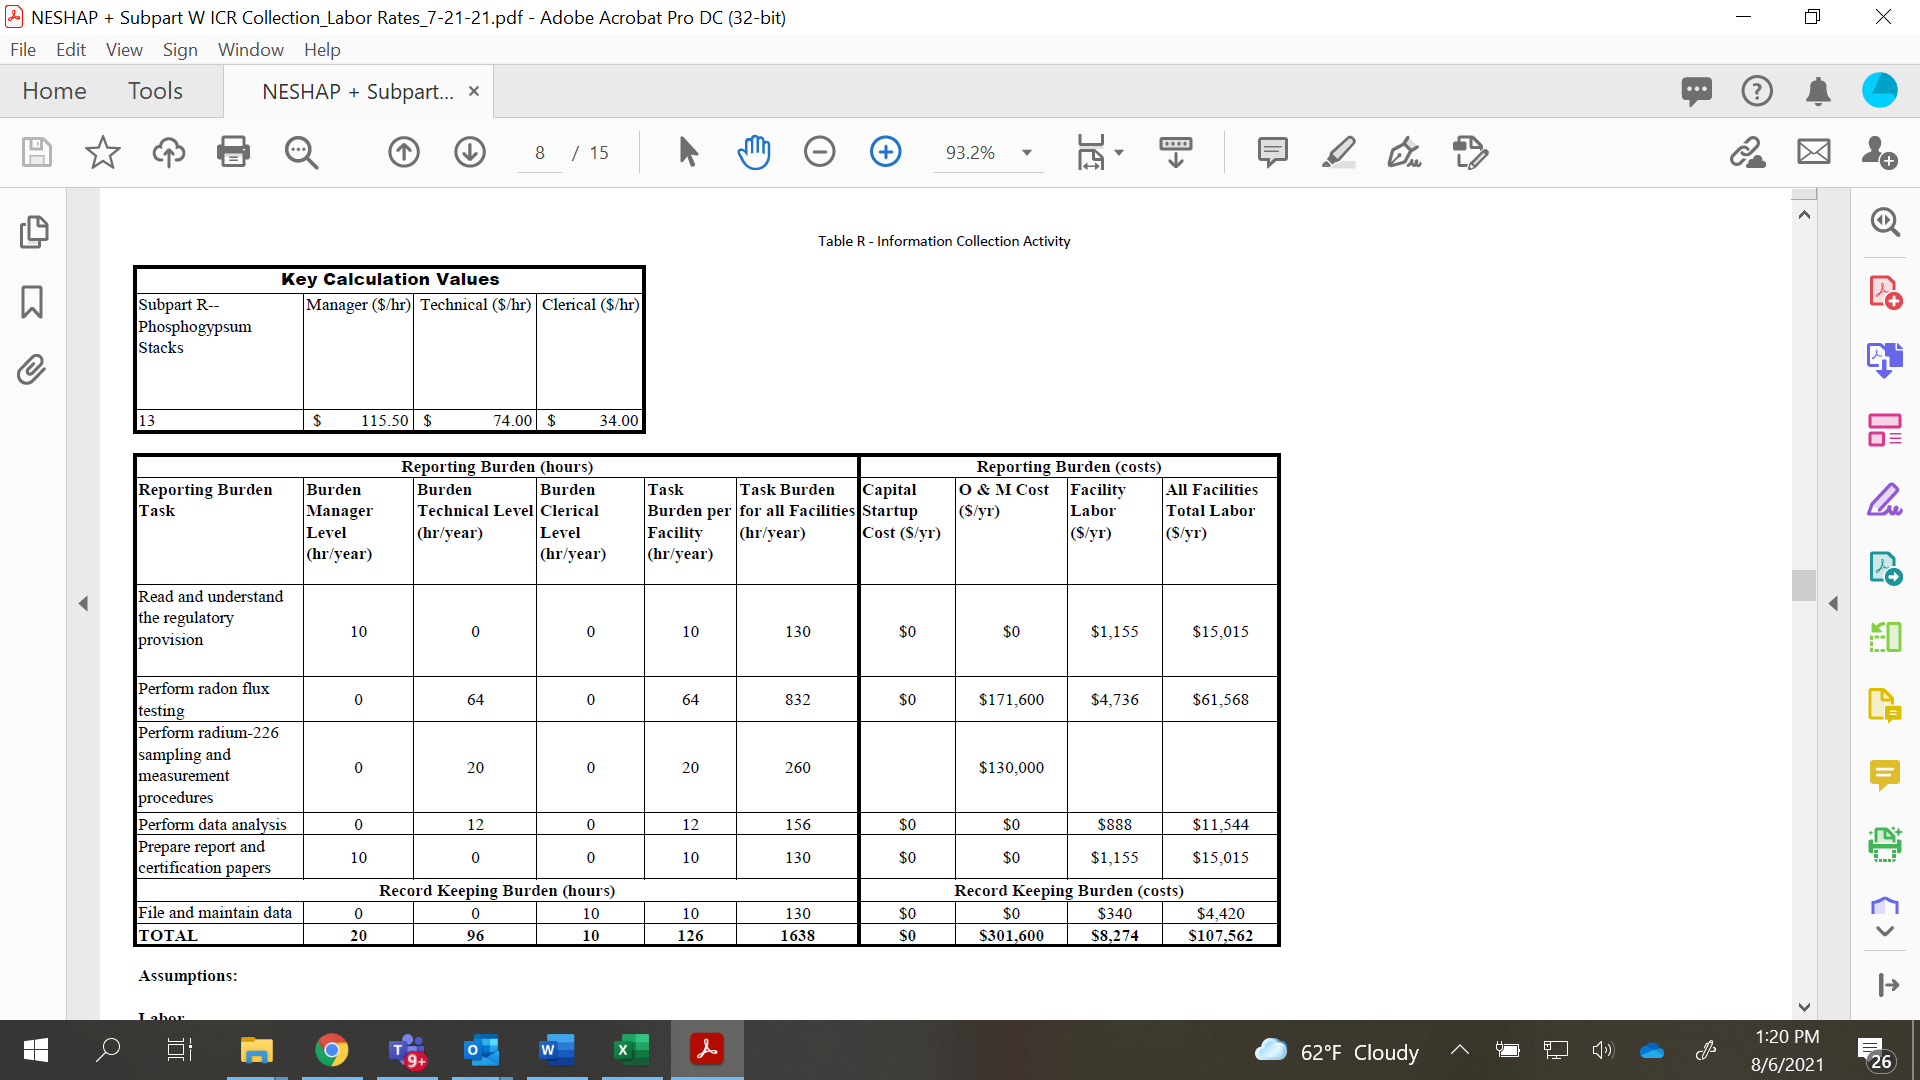Go to the Home view

pos(54,91)
